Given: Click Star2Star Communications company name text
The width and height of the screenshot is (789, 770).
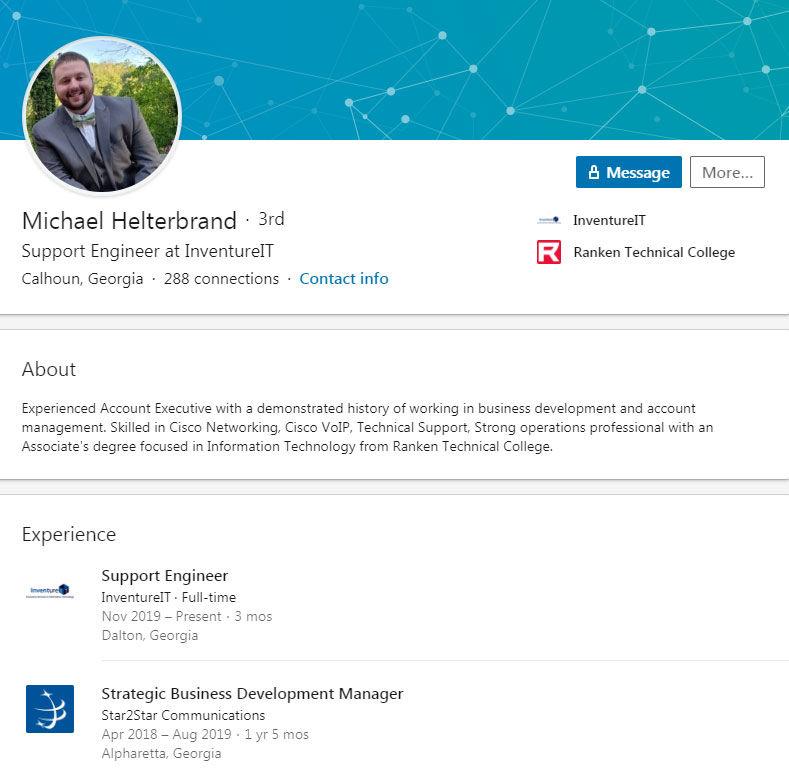Looking at the screenshot, I should 183,715.
